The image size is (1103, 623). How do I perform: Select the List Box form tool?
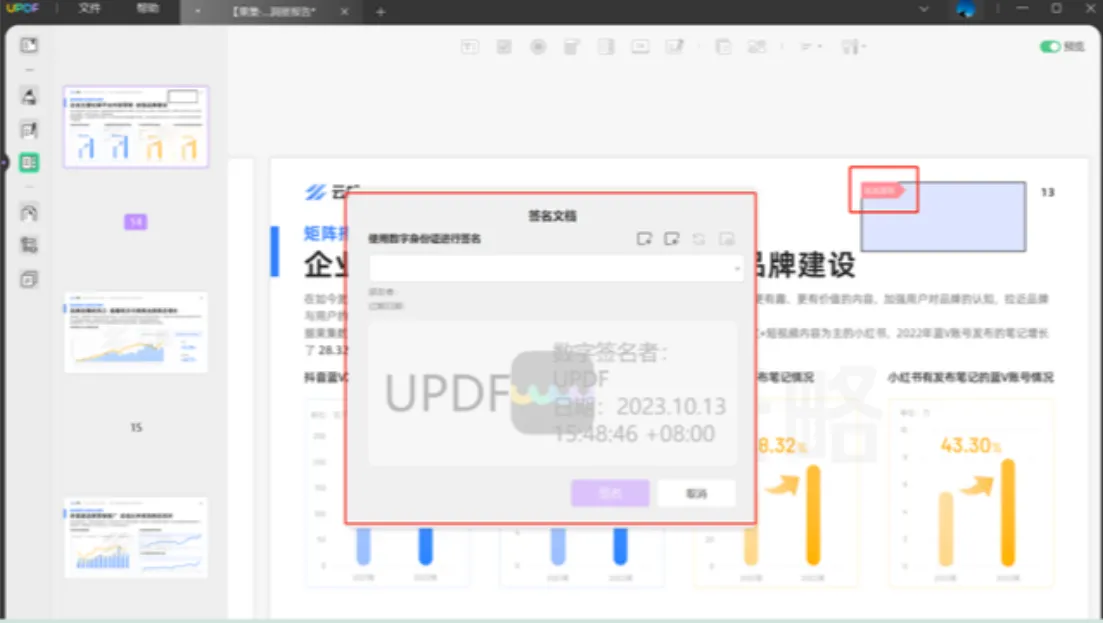click(606, 47)
